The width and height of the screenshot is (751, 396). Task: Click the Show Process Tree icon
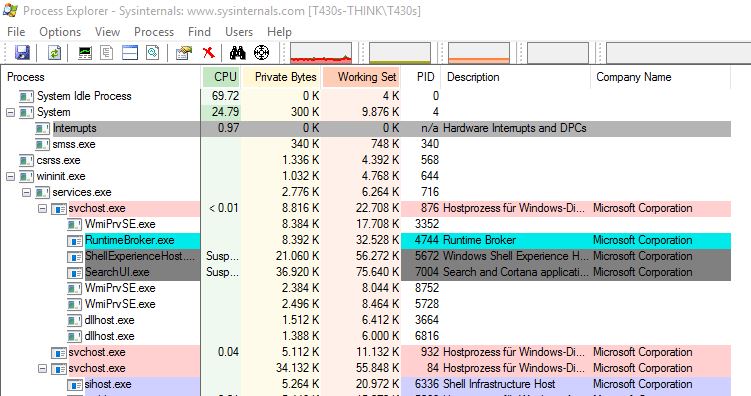[106, 53]
